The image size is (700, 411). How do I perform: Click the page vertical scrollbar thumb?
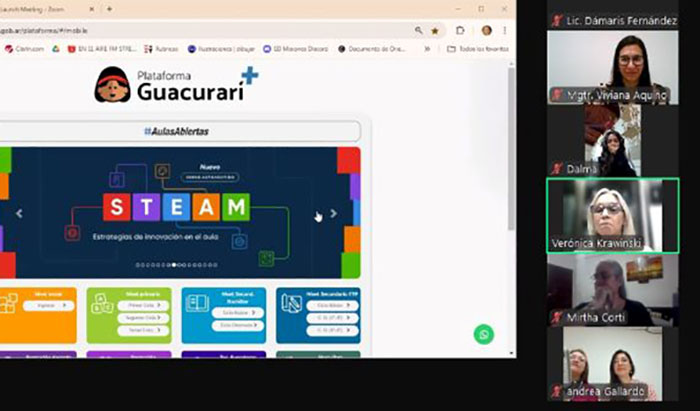pos(512,149)
